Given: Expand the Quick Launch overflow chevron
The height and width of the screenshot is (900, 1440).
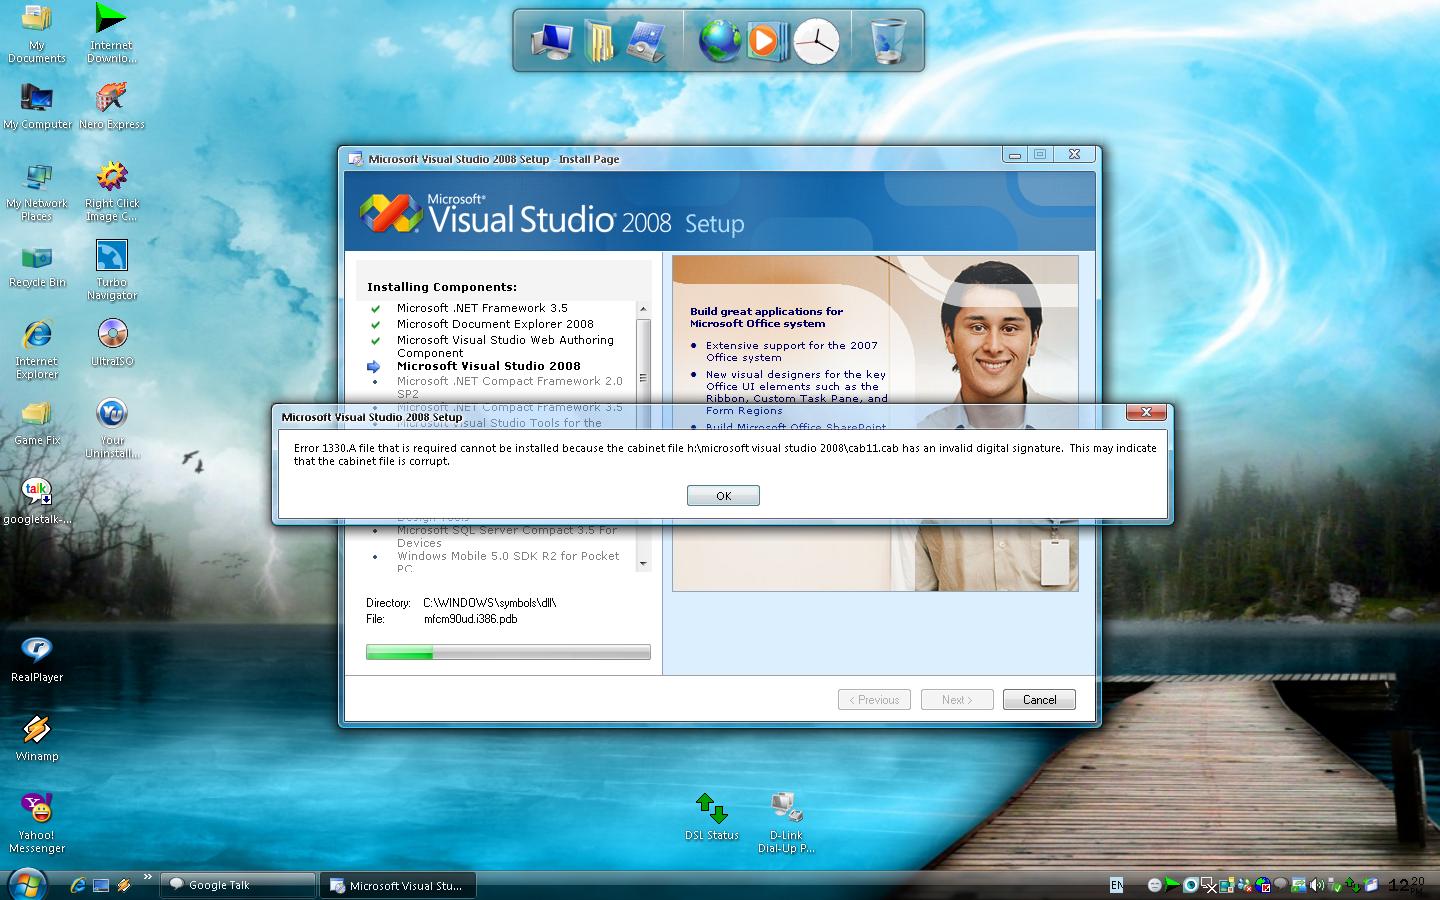Looking at the screenshot, I should [x=148, y=878].
